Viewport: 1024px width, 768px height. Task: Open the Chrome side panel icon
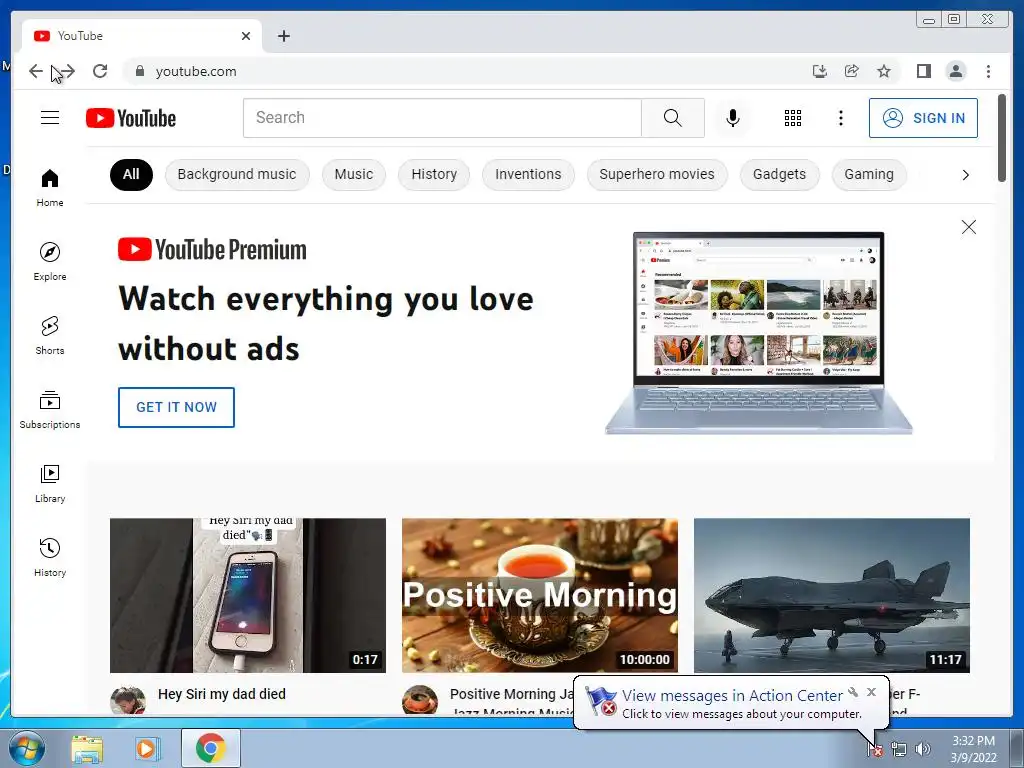pos(923,71)
